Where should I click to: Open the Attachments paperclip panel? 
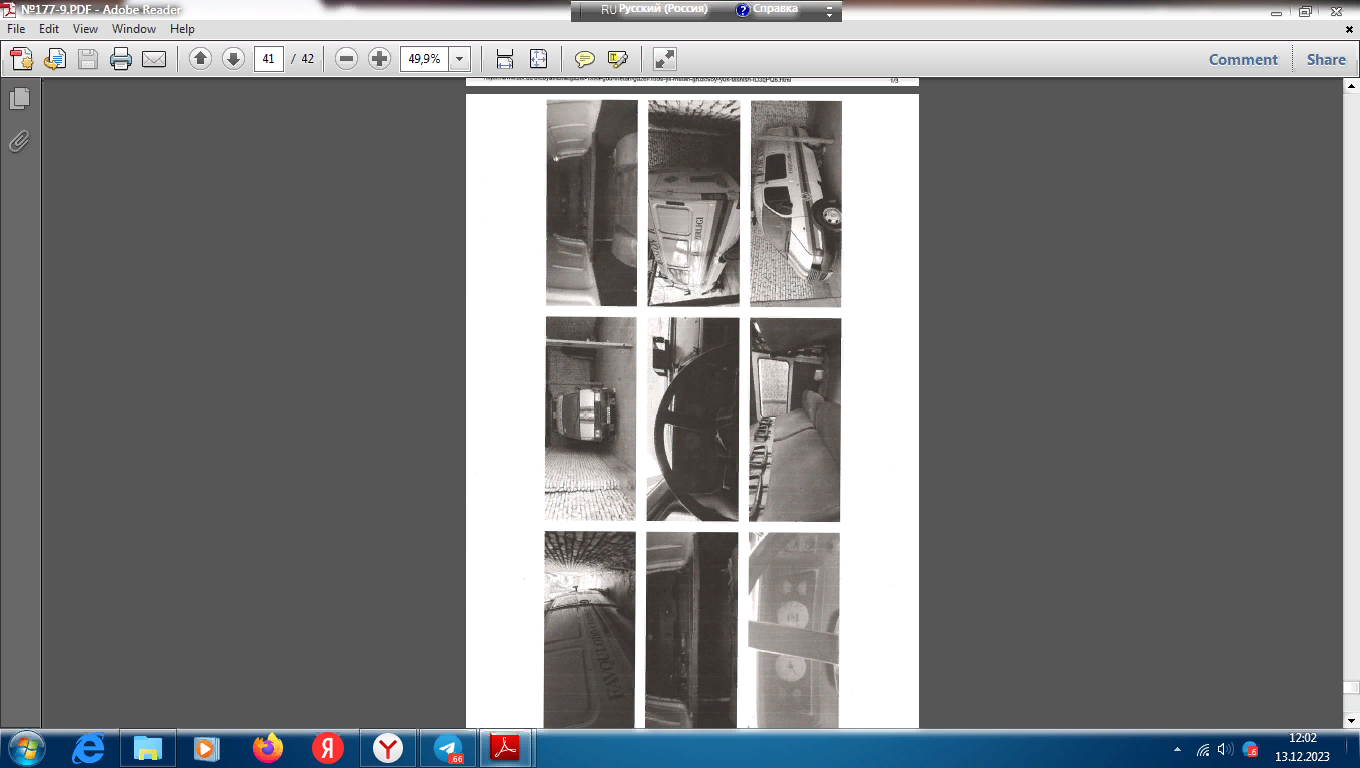coord(19,141)
